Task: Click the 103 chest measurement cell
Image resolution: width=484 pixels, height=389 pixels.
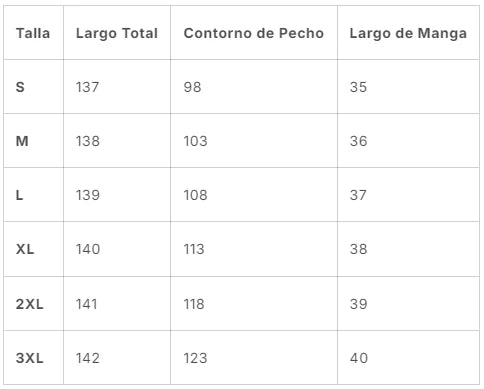Action: click(x=195, y=141)
